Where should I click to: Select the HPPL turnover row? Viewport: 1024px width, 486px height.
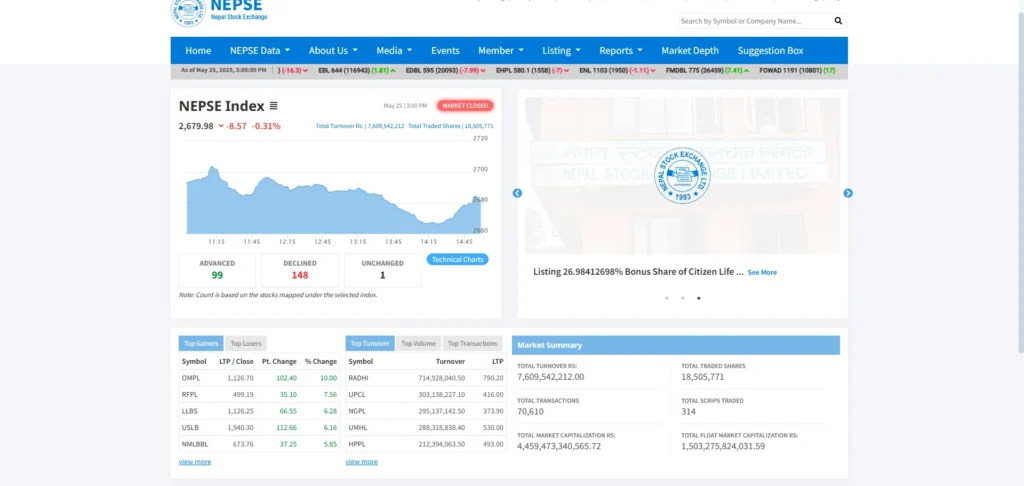426,444
